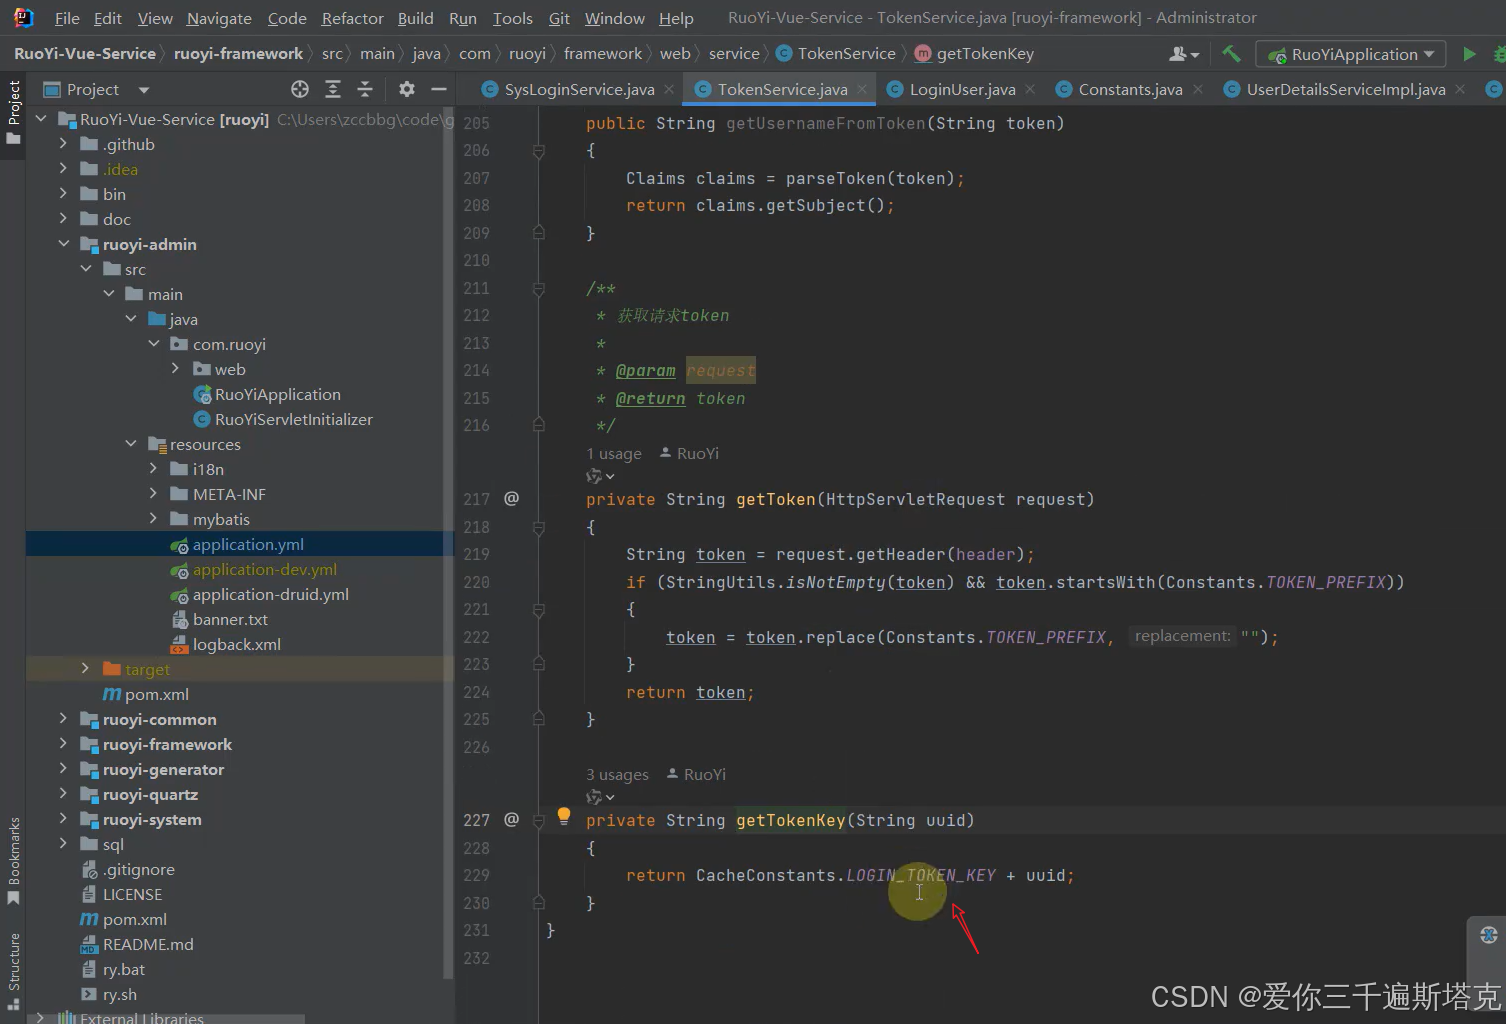Click the yellow lightbulb intention icon
This screenshot has height=1024, width=1506.
click(x=564, y=816)
